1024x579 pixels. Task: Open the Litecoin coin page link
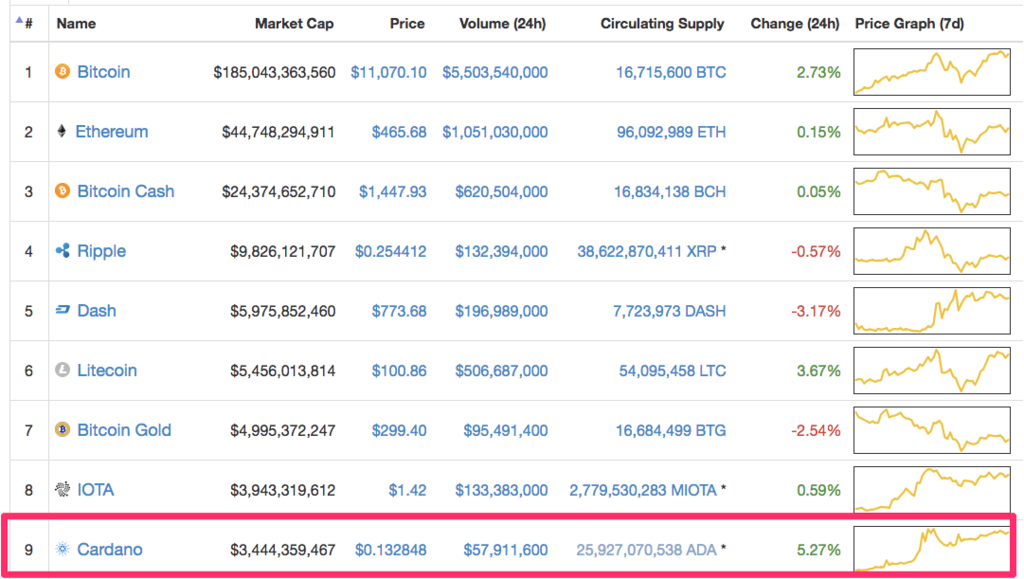[x=107, y=370]
